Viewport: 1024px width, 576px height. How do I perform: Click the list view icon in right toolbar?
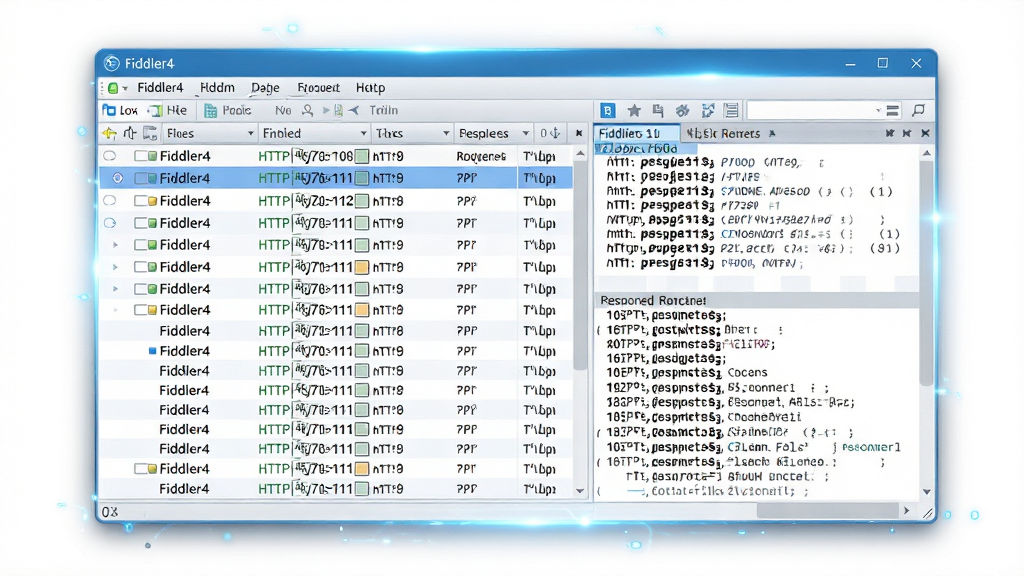click(x=731, y=110)
